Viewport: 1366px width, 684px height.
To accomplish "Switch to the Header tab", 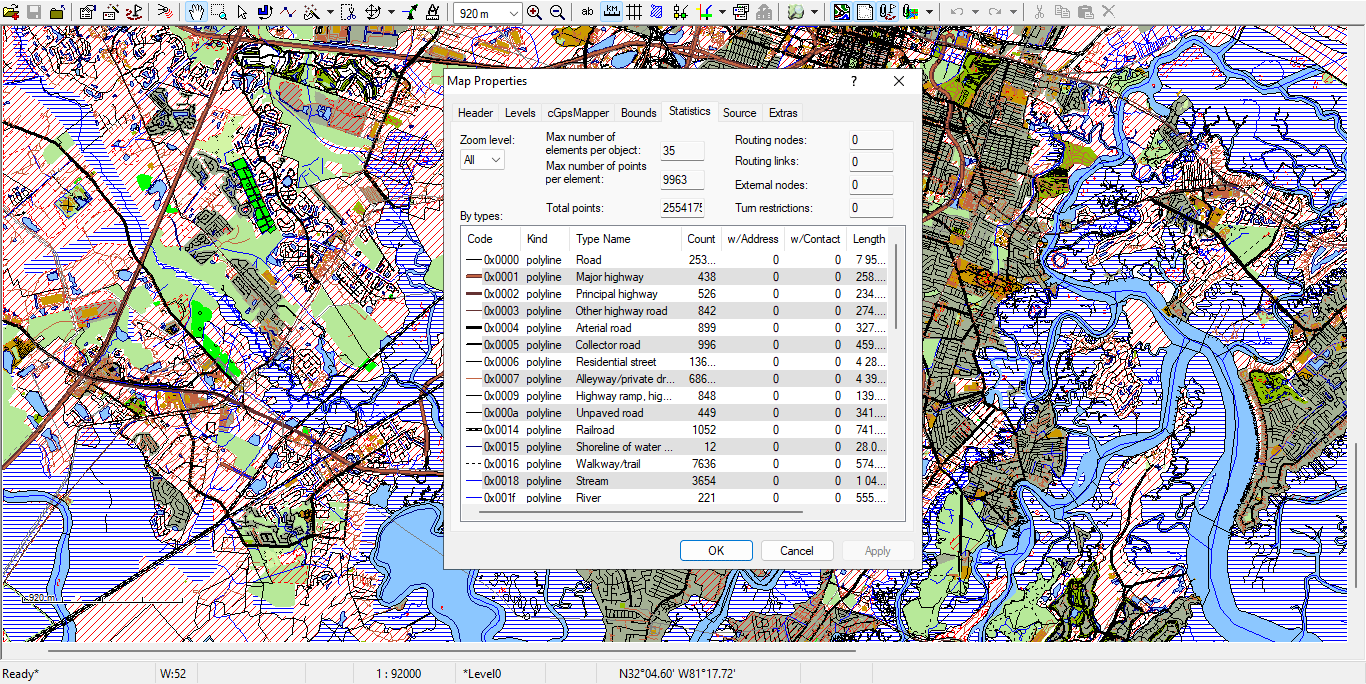I will [475, 112].
